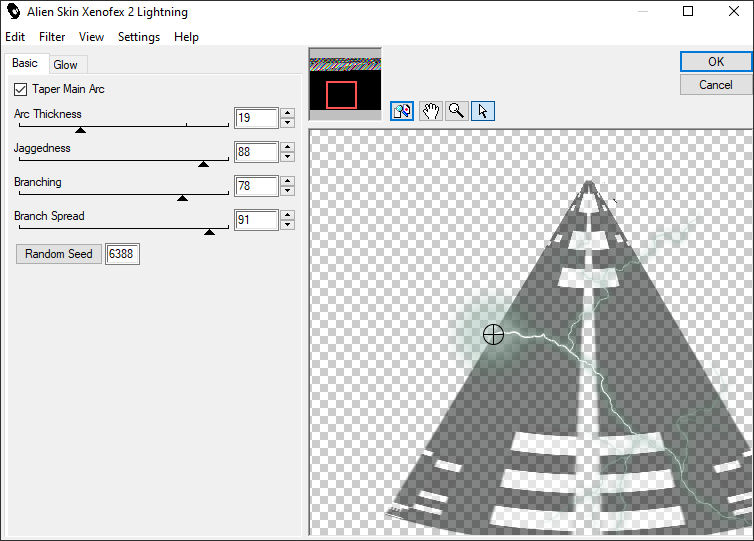Click the Branching slider handle
This screenshot has height=541, width=754.
pos(182,198)
